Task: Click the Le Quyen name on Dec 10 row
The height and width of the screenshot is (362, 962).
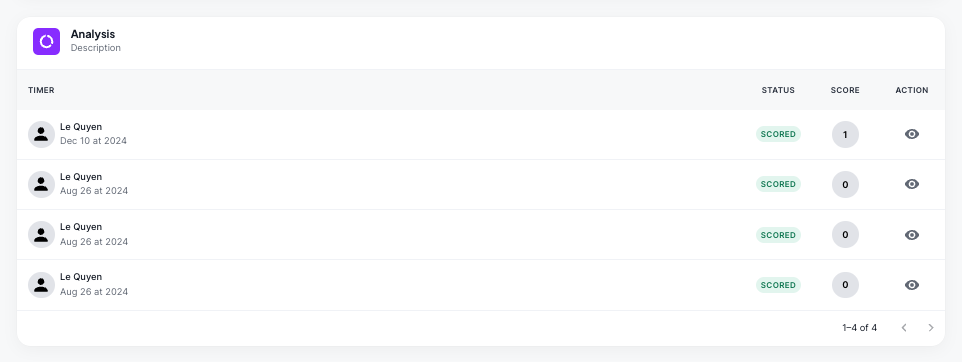Action: tap(81, 127)
